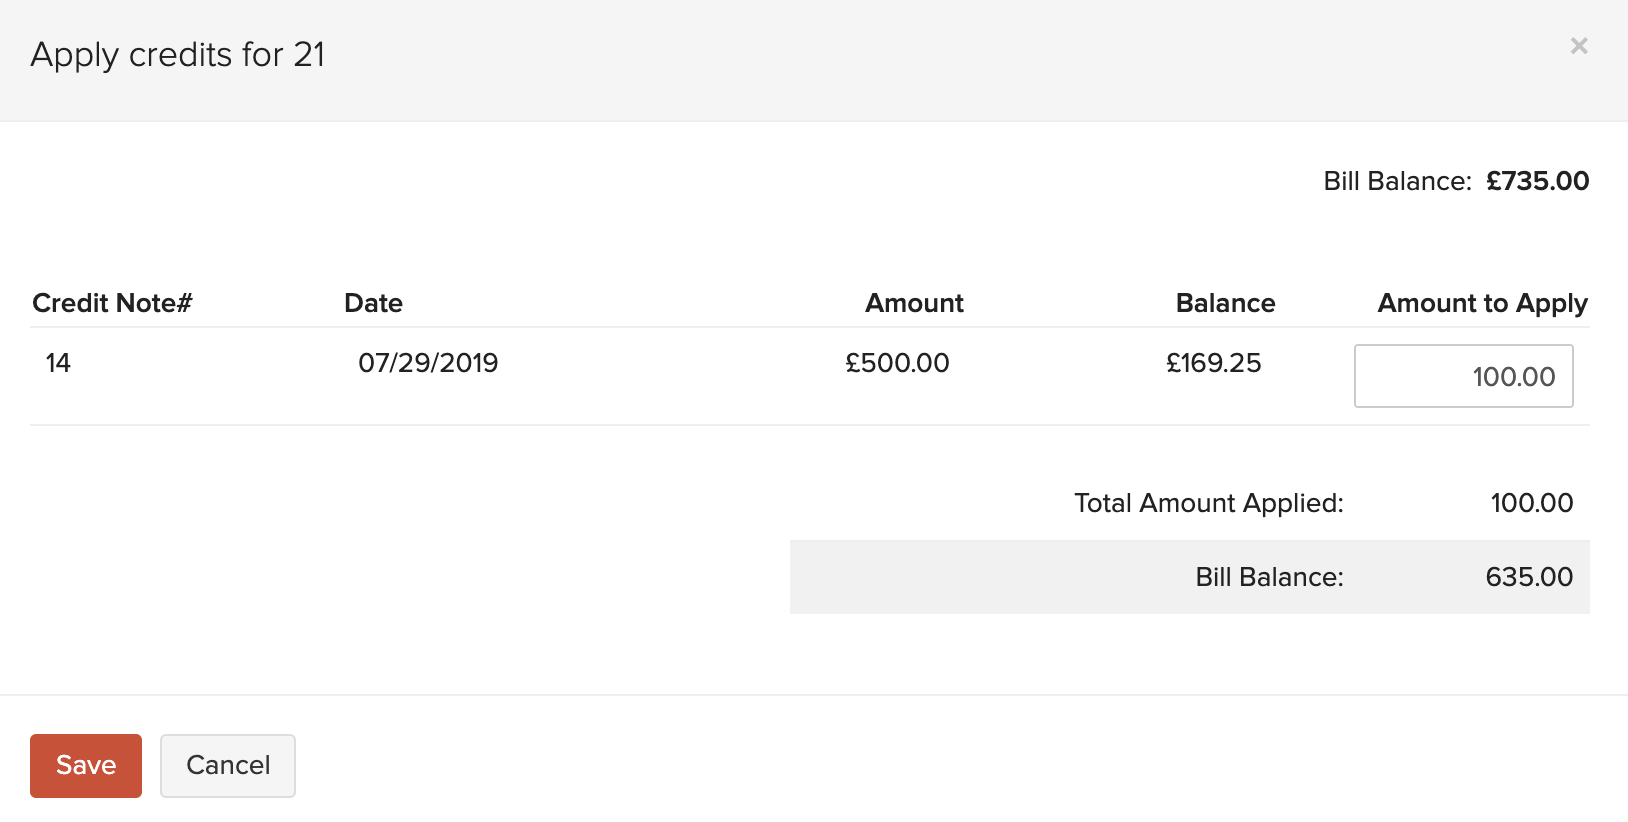This screenshot has width=1628, height=822.
Task: Click the £735.00 bill balance amount
Action: tap(1537, 181)
